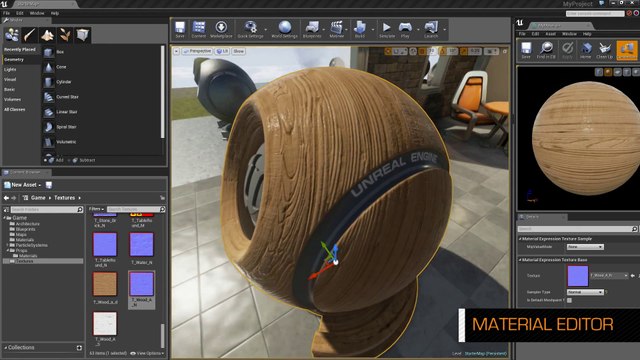
Task: Select the Spiral Stair geometry brush
Action: coord(66,127)
